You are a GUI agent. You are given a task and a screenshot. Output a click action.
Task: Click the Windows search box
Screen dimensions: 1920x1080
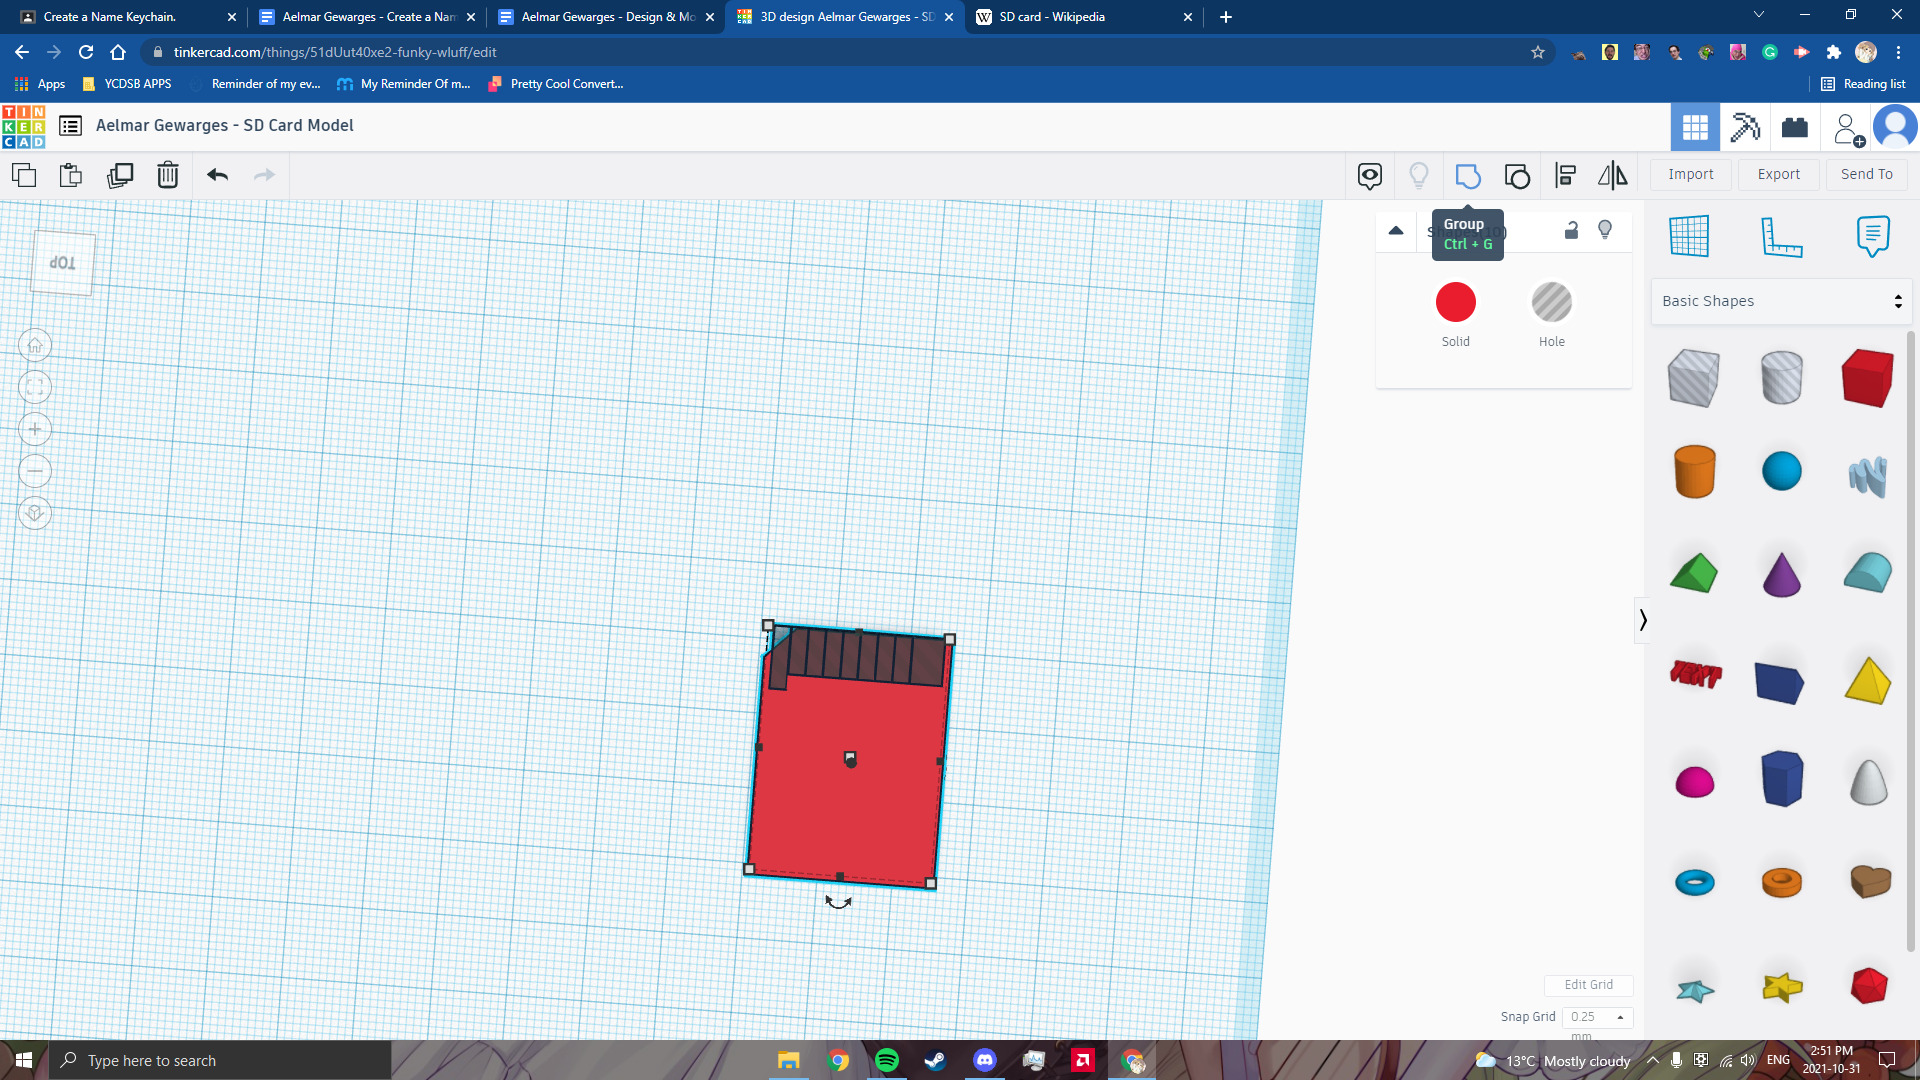[x=220, y=1060]
